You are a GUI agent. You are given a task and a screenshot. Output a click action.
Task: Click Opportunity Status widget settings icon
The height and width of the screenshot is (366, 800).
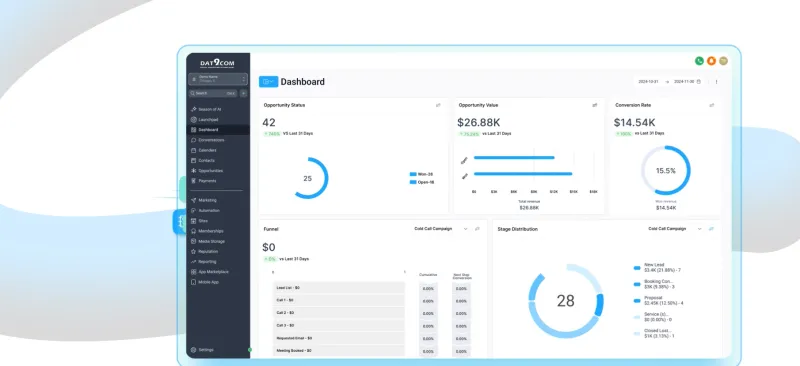[x=438, y=105]
